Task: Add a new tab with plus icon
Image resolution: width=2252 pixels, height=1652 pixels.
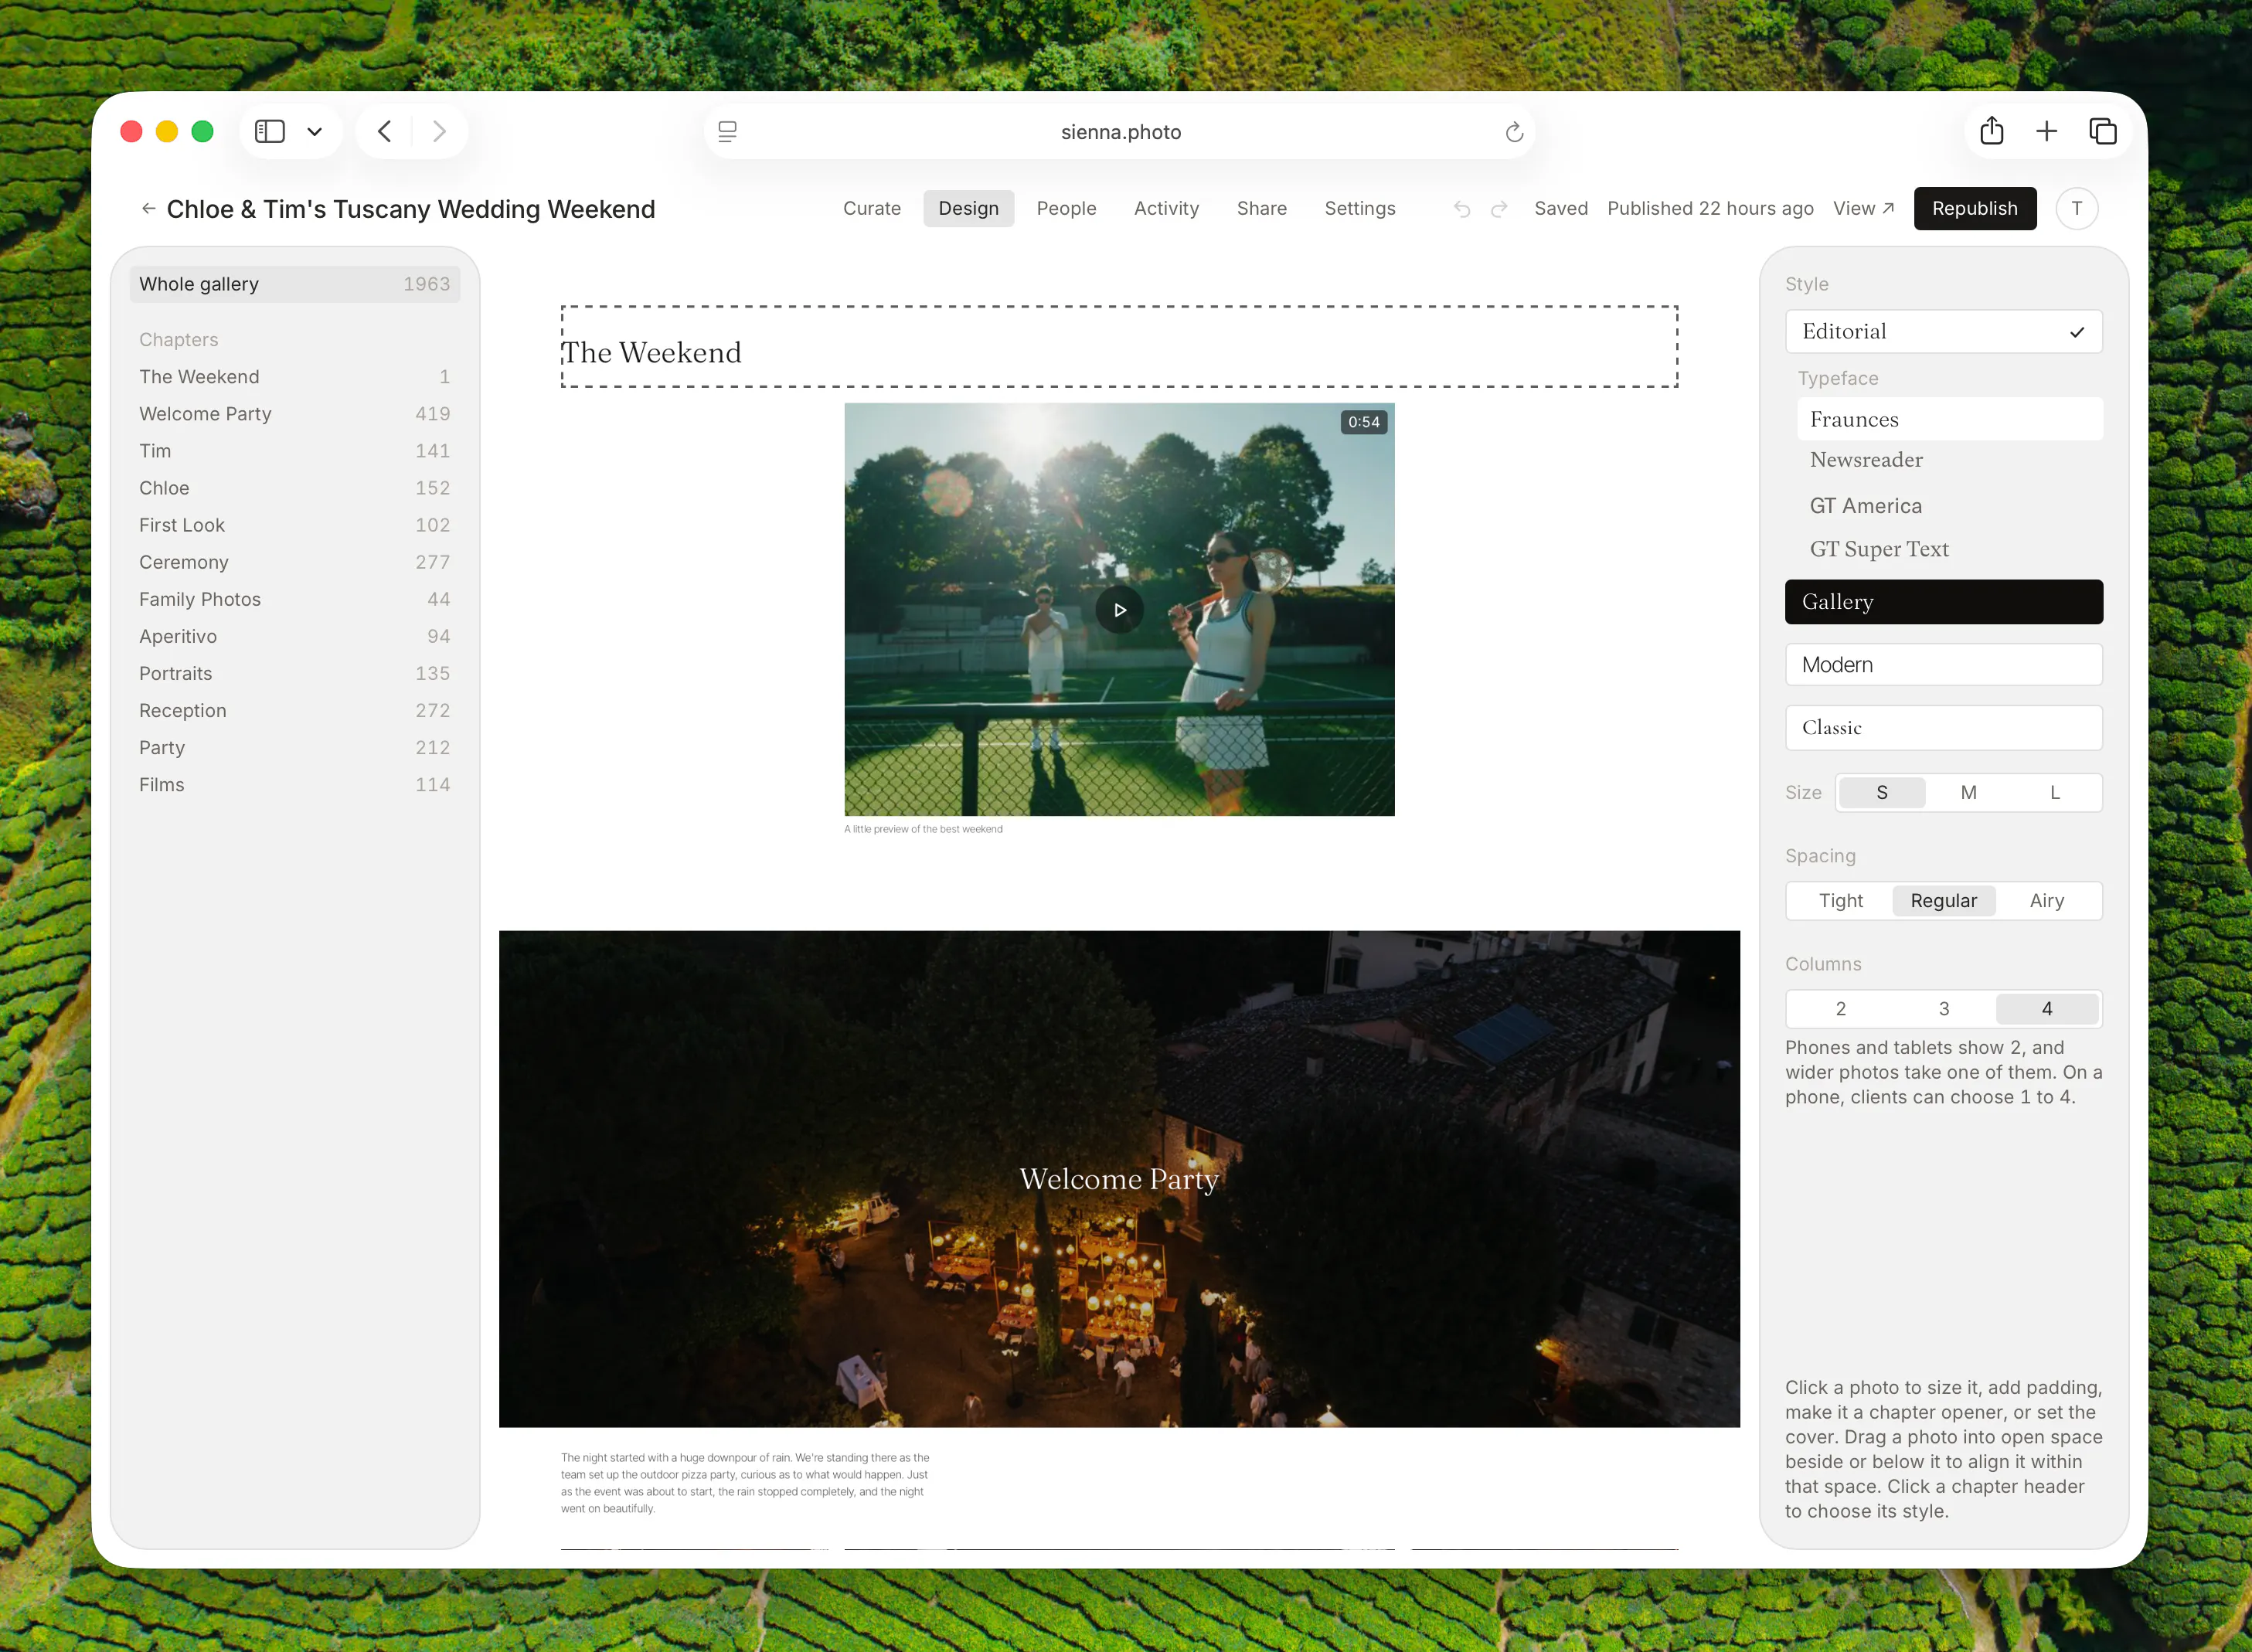Action: pos(2046,131)
